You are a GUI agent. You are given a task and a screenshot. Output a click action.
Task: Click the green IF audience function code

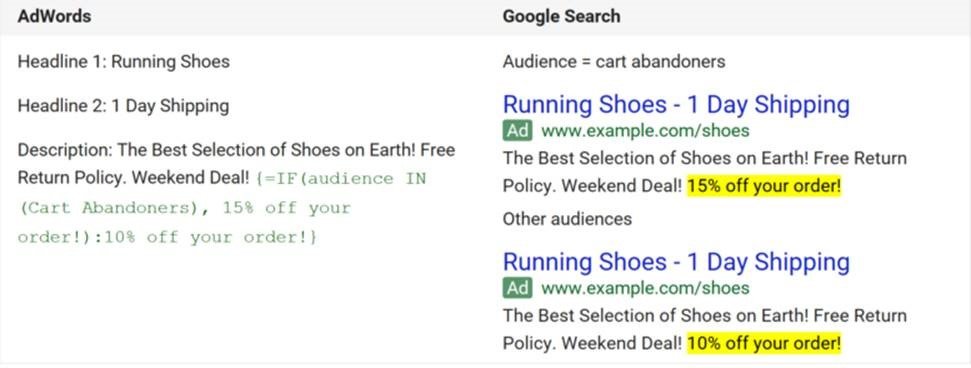222,208
